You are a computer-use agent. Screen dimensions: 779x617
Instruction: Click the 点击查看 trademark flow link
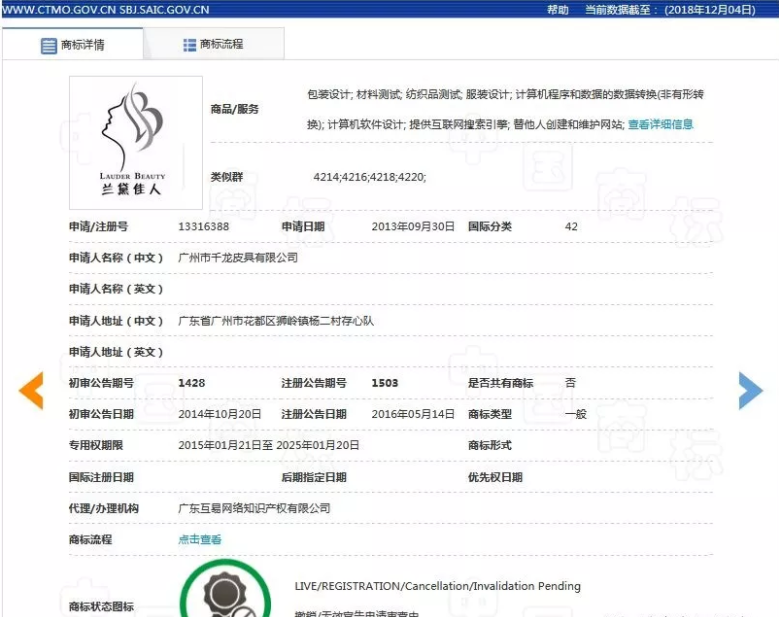tap(199, 539)
